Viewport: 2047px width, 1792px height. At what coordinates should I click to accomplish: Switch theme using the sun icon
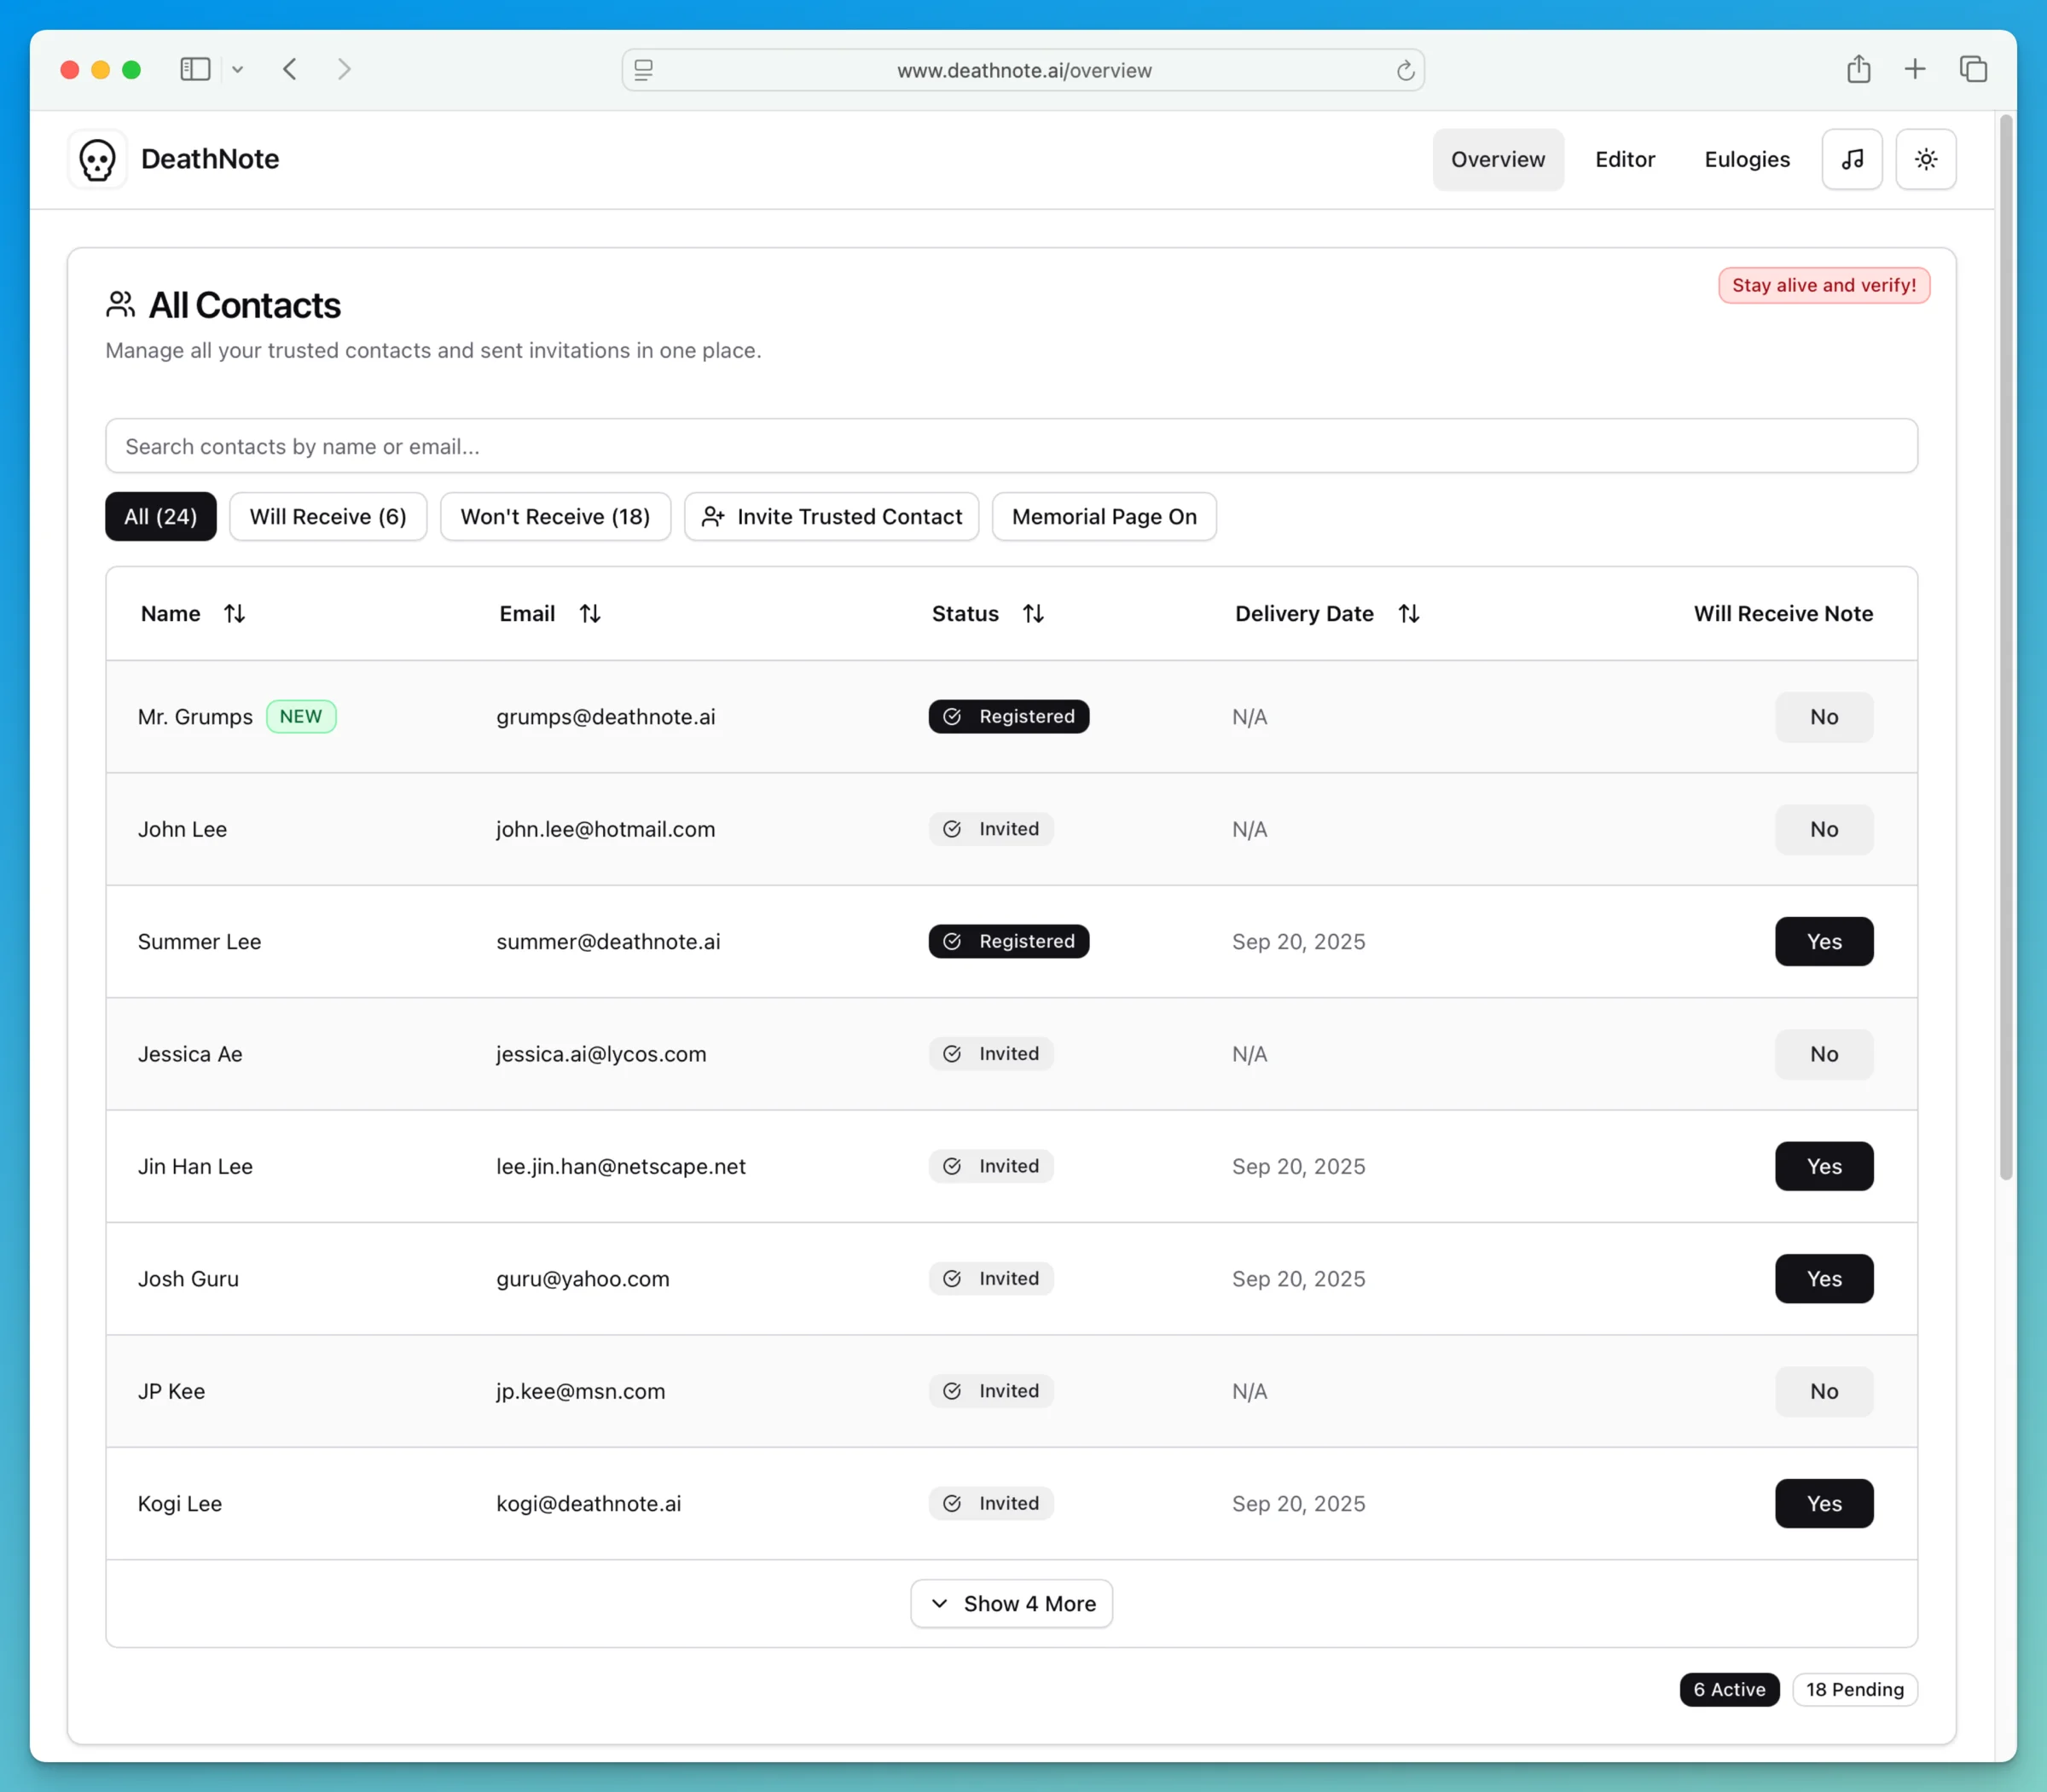1926,159
